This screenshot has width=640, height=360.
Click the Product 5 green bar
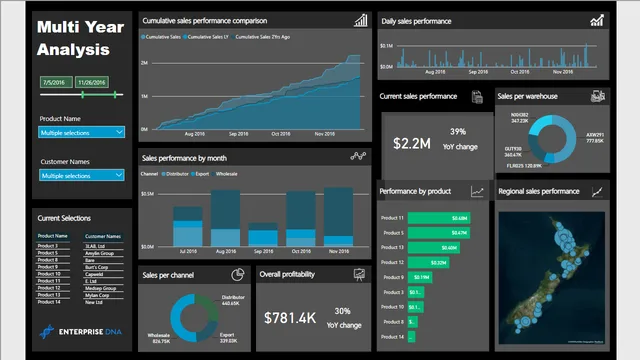439,233
